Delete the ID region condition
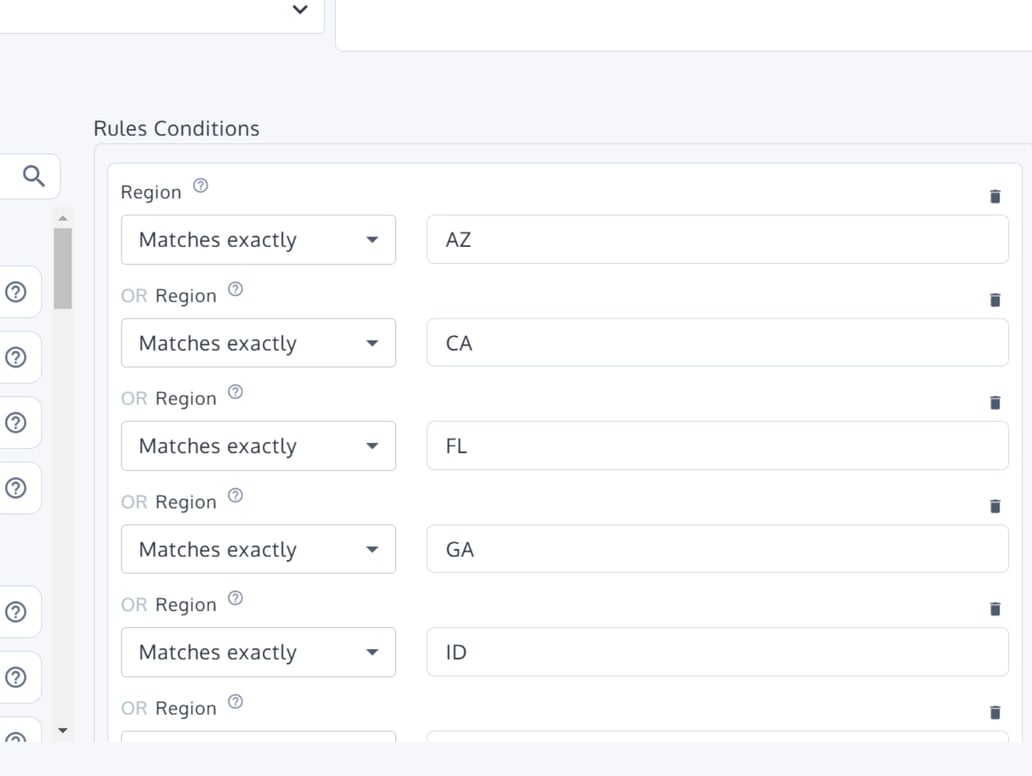1032x776 pixels. click(x=995, y=608)
